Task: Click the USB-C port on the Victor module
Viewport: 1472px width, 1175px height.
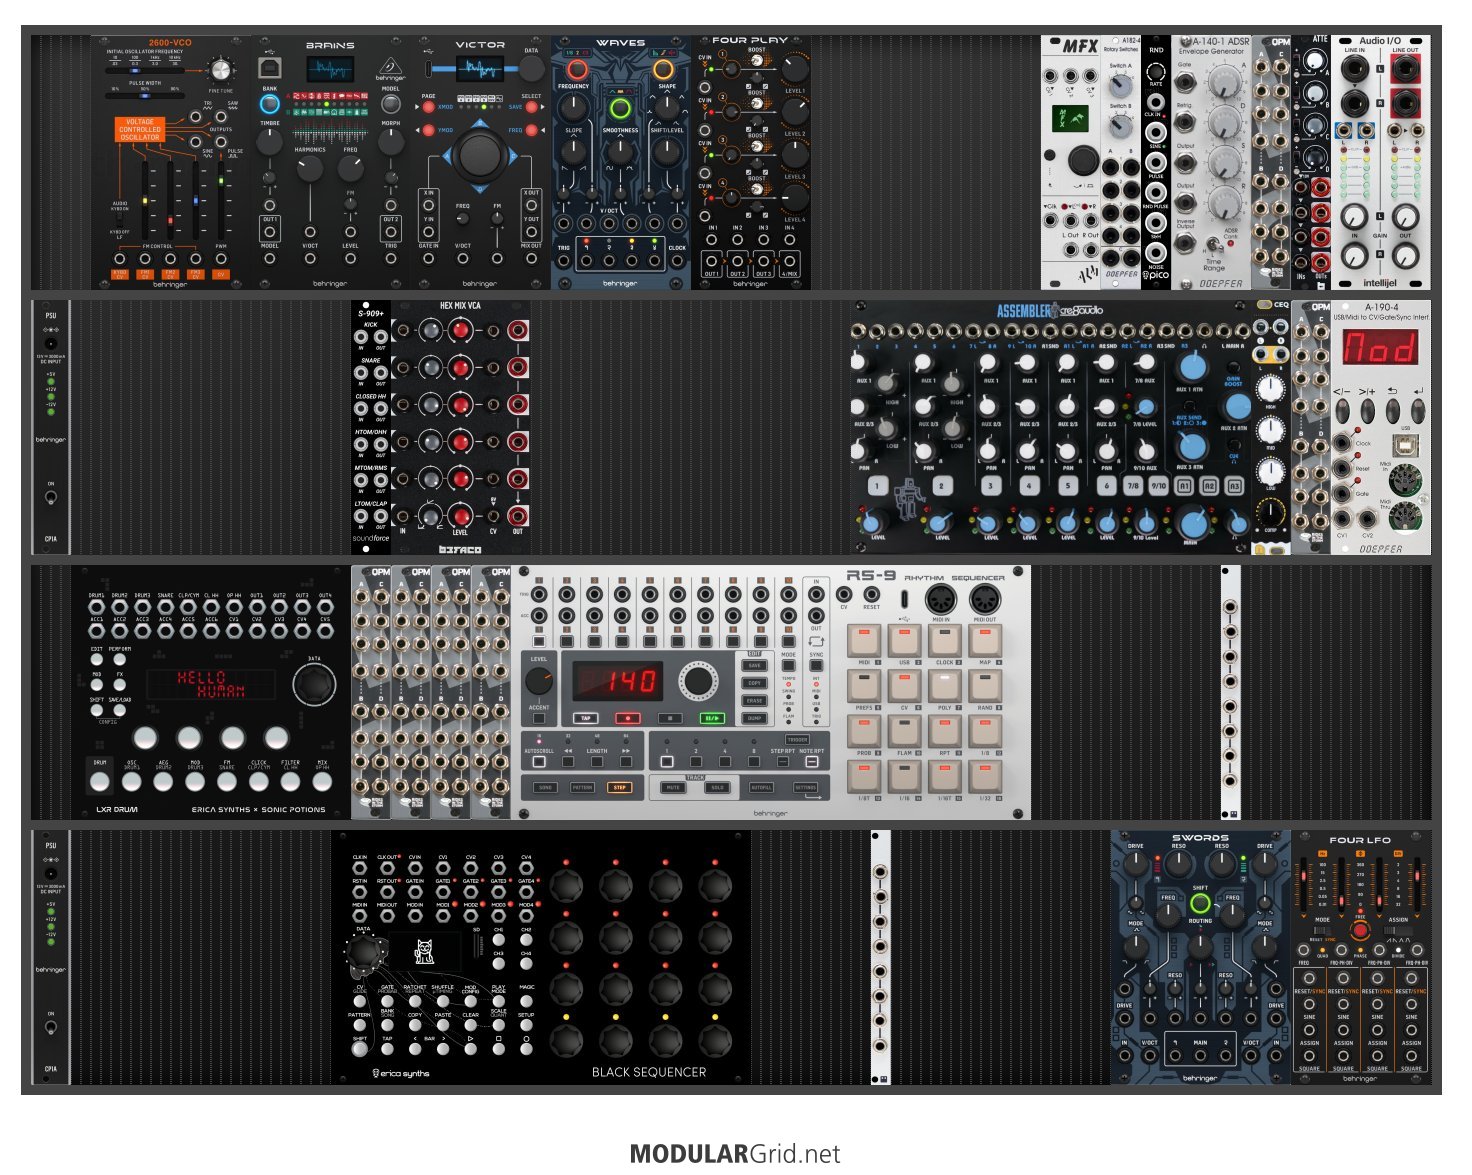Action: point(429,68)
